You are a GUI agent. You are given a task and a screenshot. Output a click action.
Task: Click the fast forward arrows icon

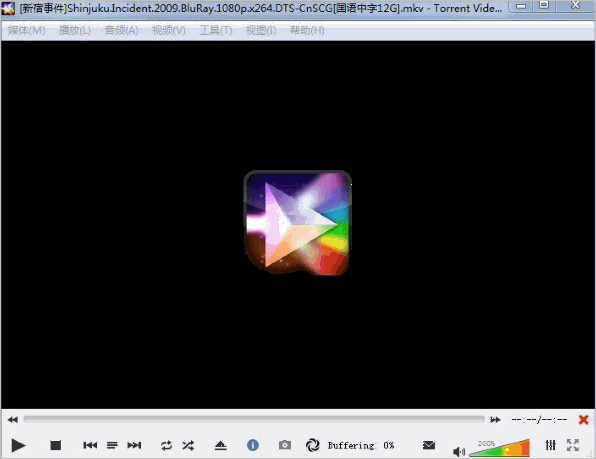tap(495, 419)
